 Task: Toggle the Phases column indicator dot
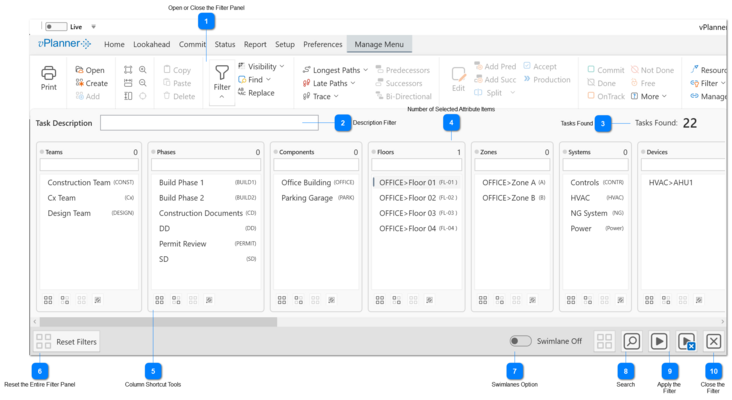[153, 152]
